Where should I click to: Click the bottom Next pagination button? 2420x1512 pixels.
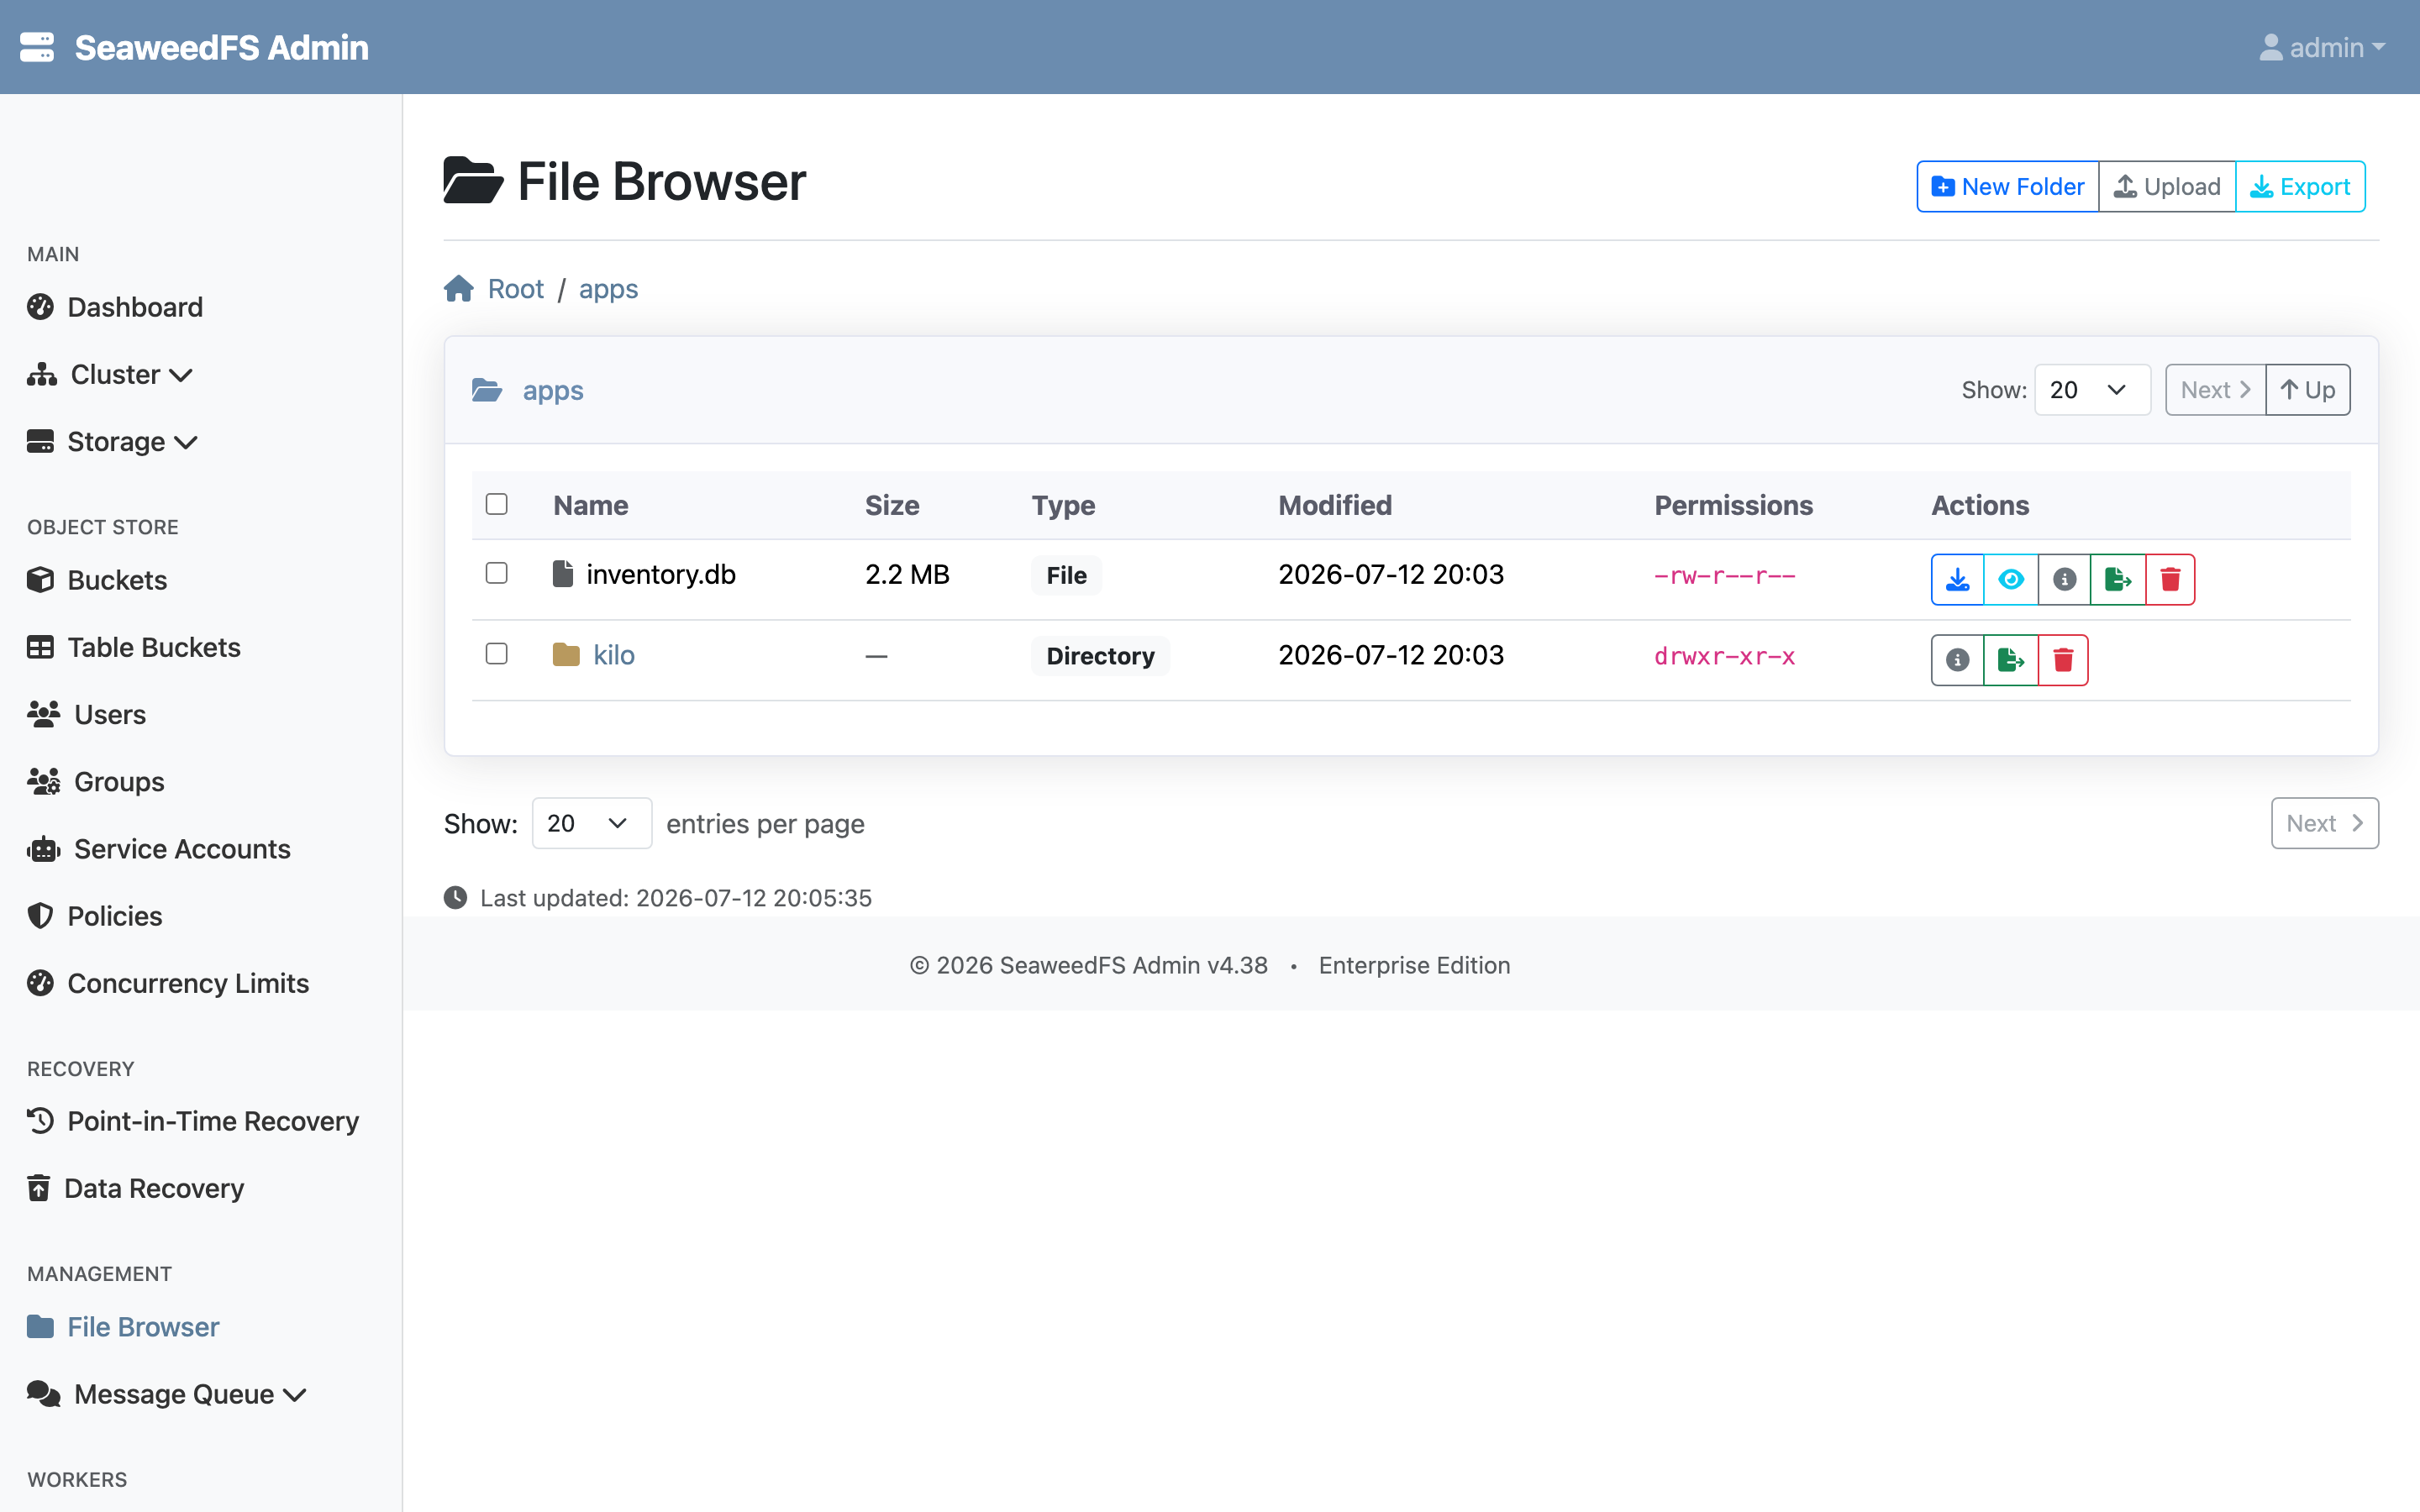(x=2325, y=823)
